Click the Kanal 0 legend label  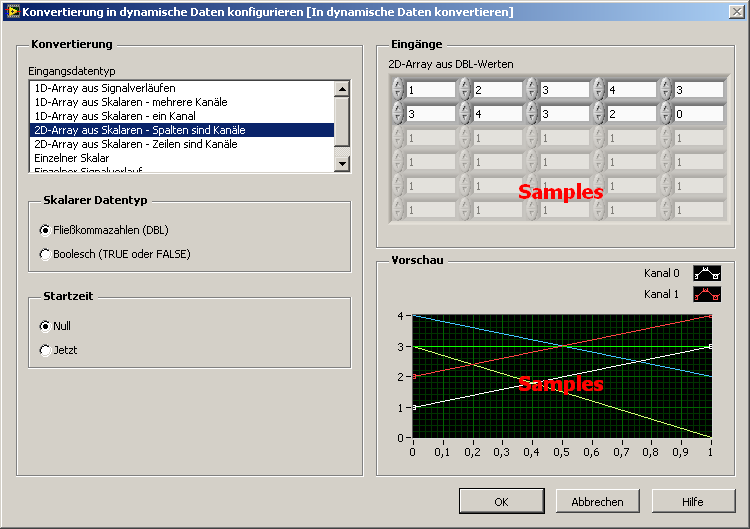[662, 273]
